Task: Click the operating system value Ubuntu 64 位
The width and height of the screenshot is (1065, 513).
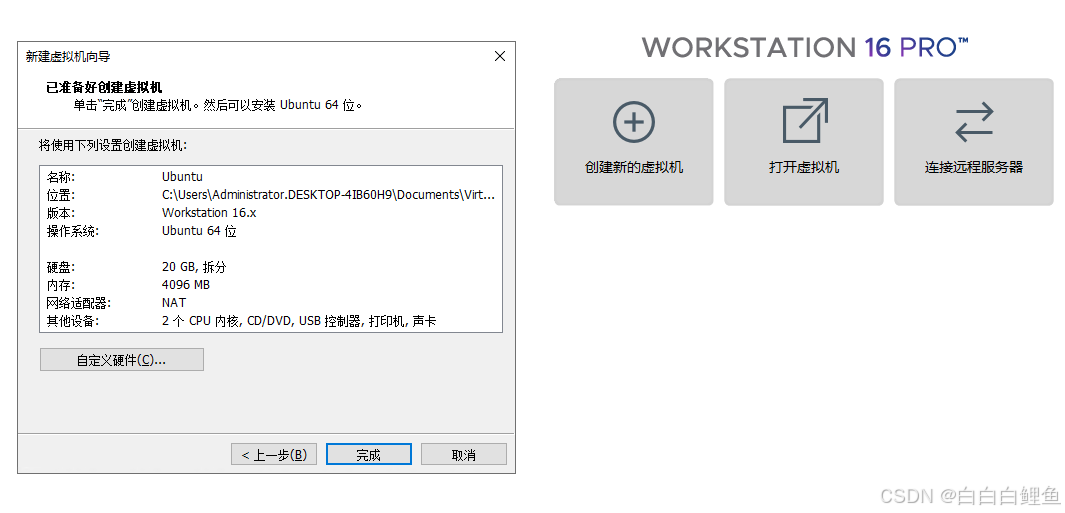Action: point(199,231)
